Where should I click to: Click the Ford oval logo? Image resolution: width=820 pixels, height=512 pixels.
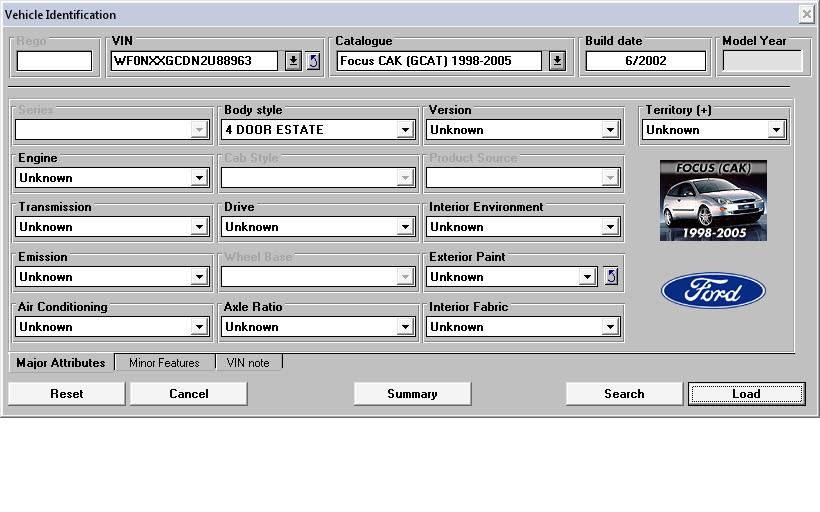(713, 292)
